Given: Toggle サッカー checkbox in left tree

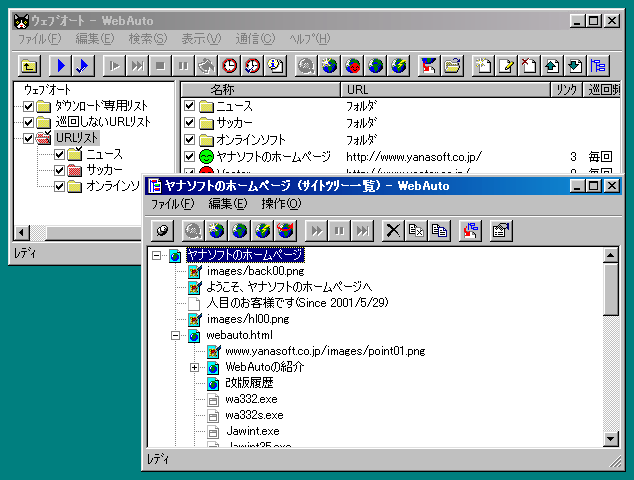Looking at the screenshot, I should [59, 170].
